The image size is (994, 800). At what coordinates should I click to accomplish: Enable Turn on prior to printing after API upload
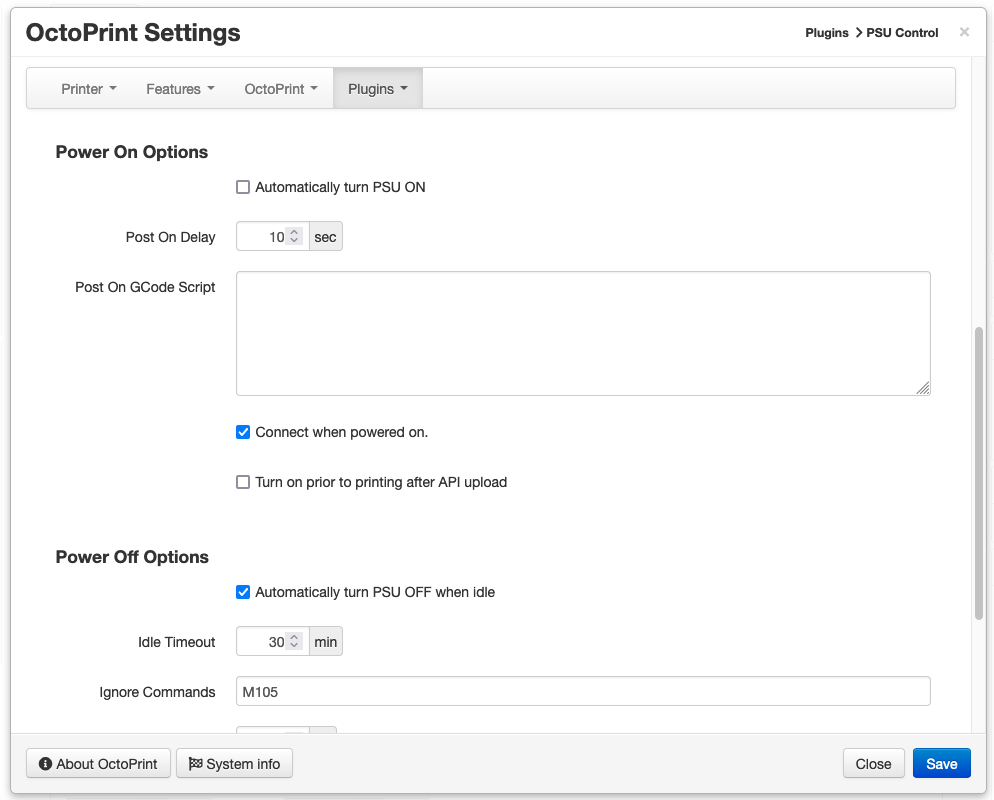click(243, 482)
